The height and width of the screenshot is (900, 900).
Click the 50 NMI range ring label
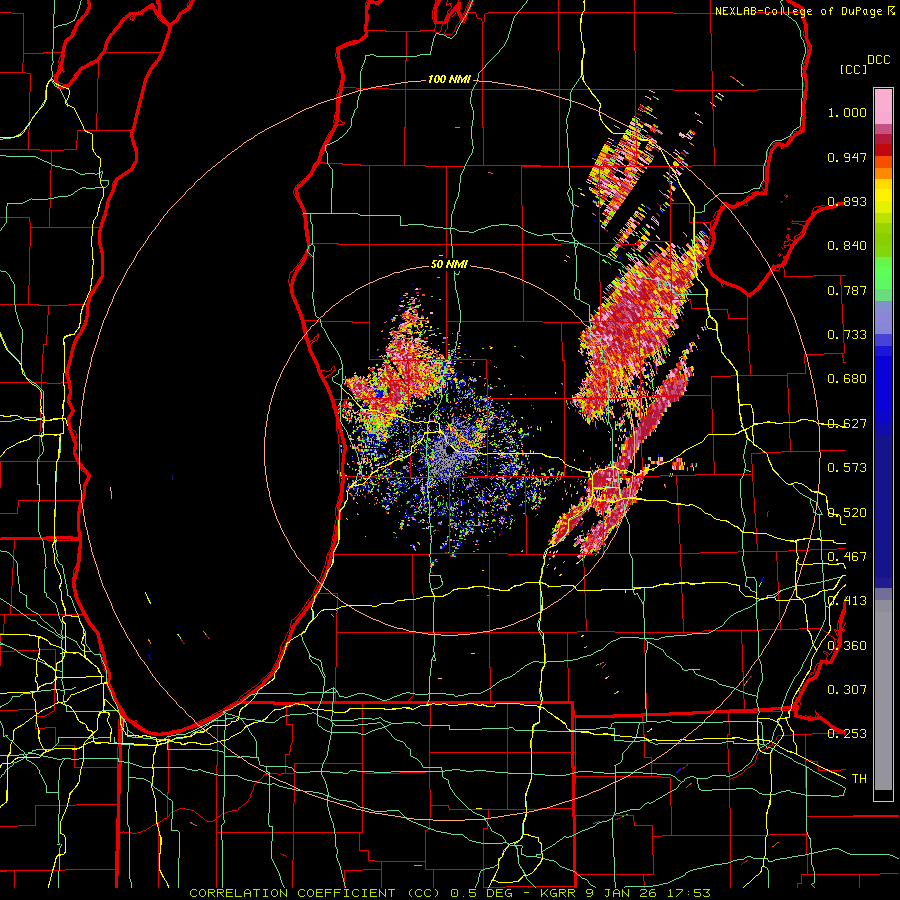click(x=449, y=265)
